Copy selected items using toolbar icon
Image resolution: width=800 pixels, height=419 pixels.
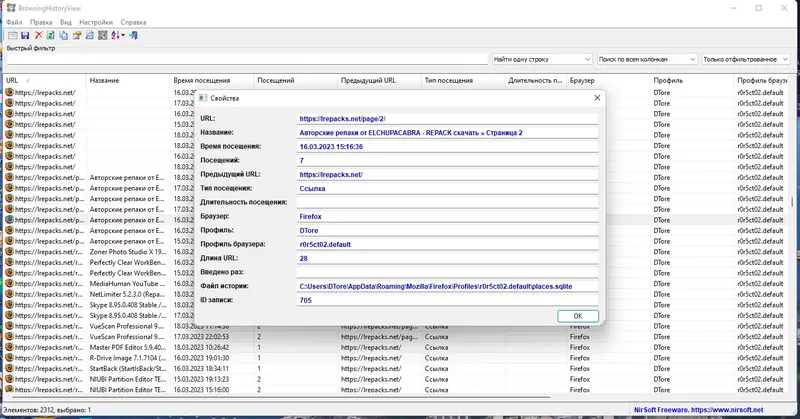coord(64,35)
